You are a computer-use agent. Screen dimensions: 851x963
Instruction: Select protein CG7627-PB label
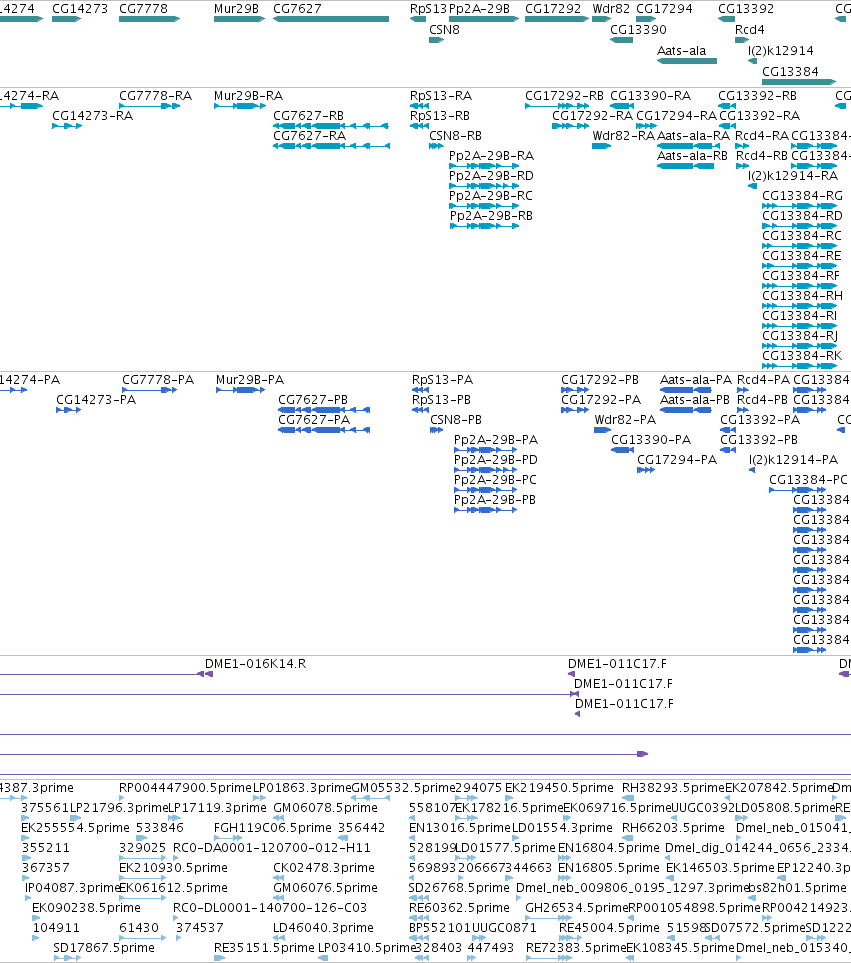tap(313, 400)
